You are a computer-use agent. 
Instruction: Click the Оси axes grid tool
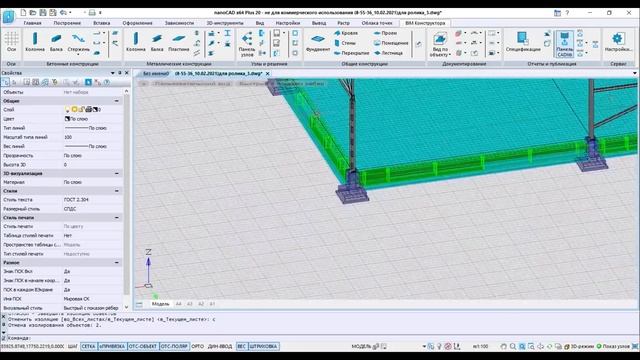[11, 42]
